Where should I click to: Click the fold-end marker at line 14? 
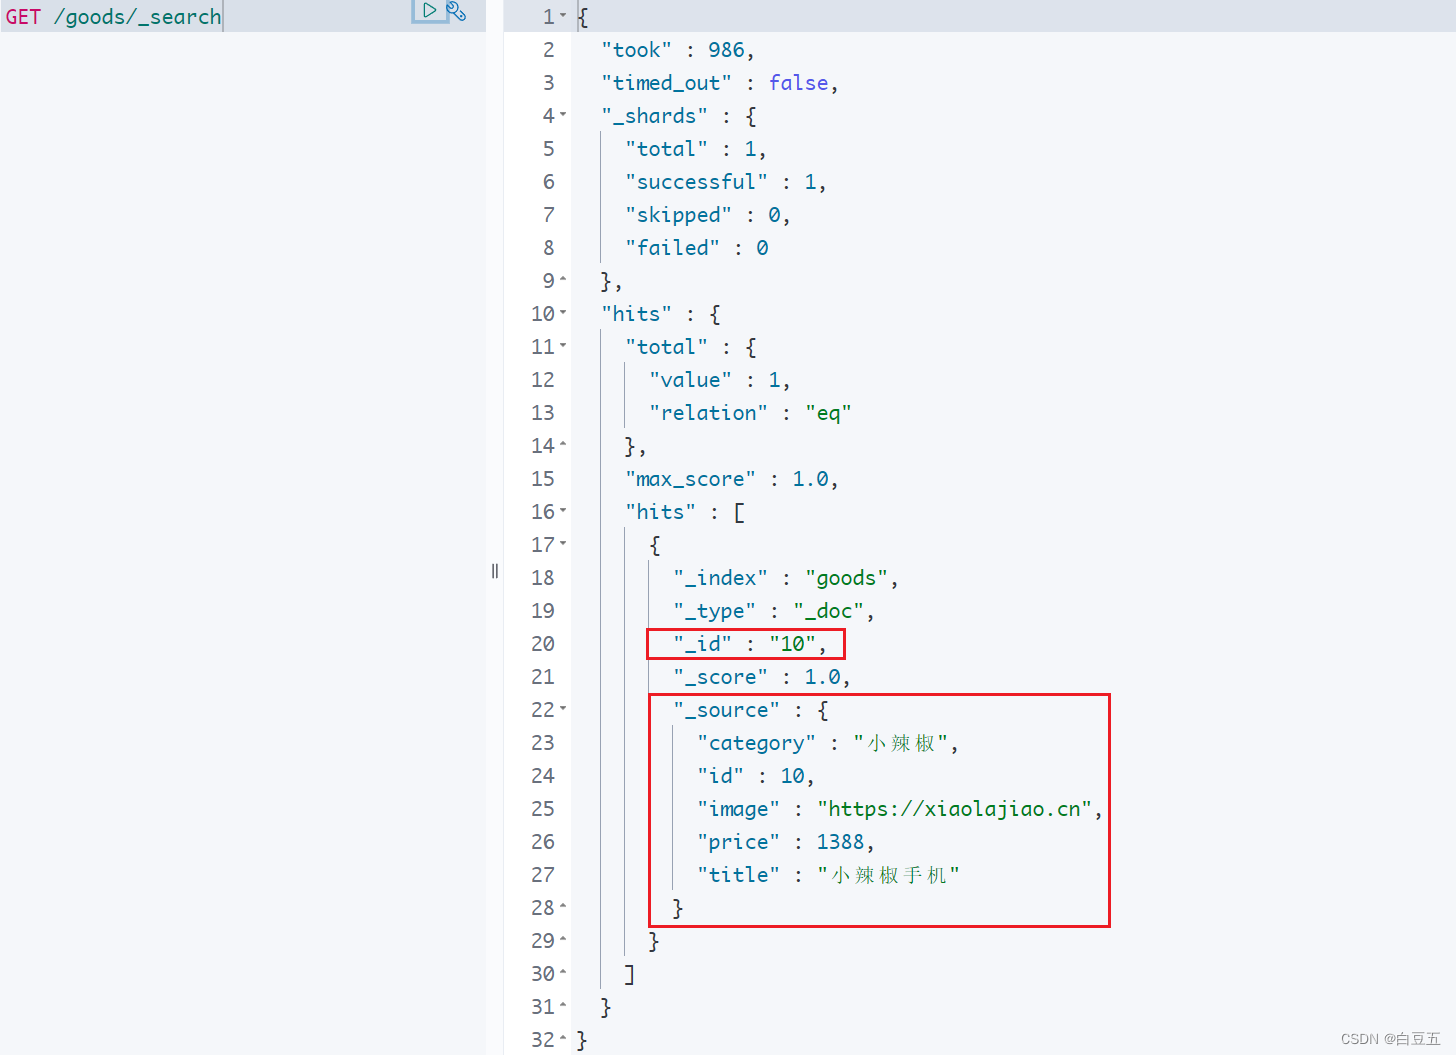click(x=563, y=445)
